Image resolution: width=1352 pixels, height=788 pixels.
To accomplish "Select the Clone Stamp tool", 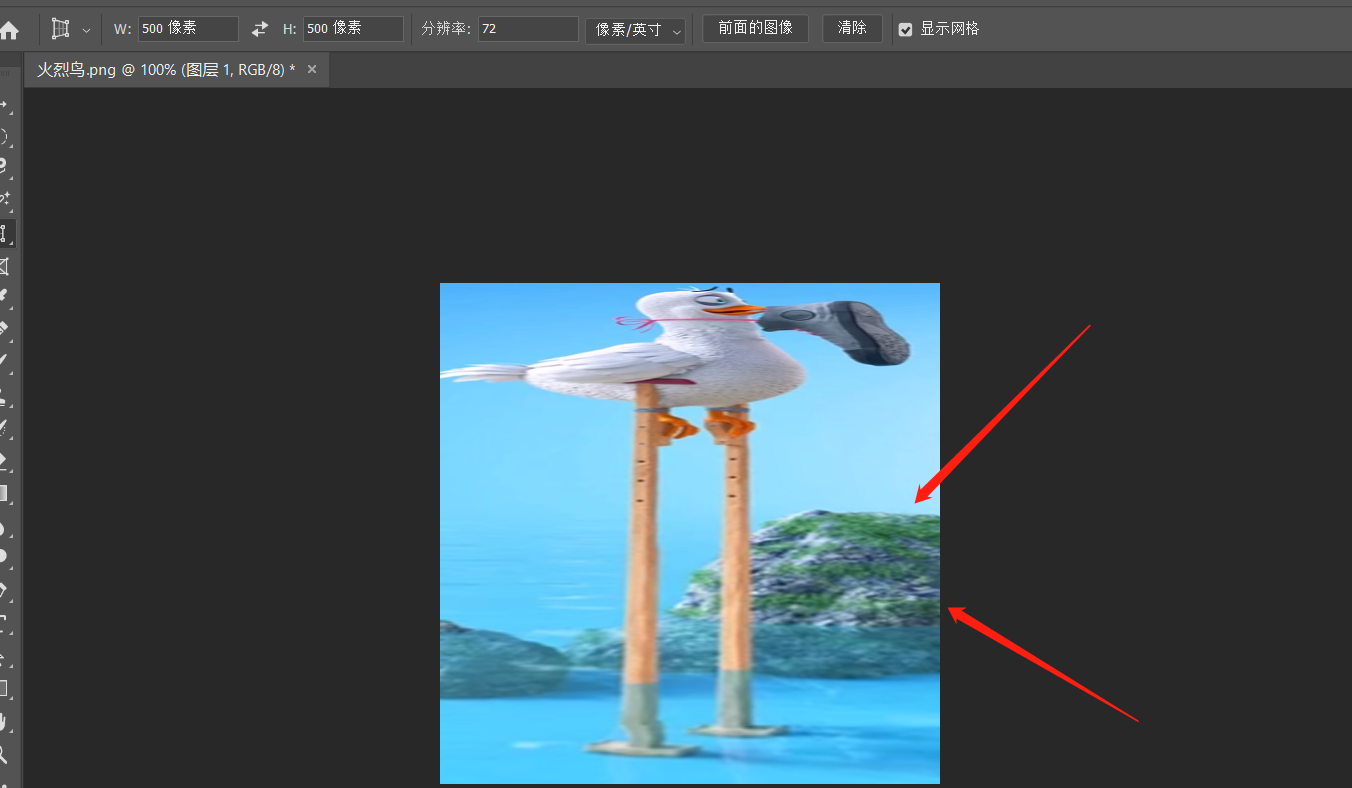I will click(x=4, y=395).
